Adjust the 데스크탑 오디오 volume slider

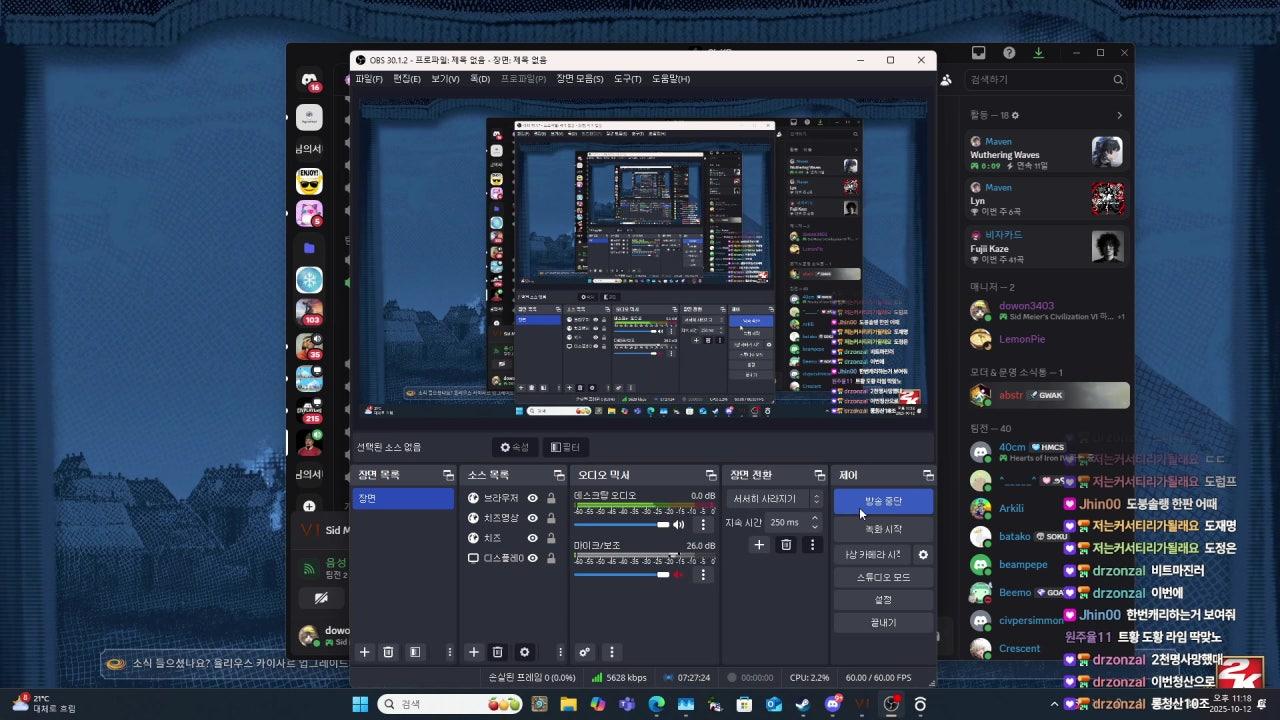click(620, 524)
